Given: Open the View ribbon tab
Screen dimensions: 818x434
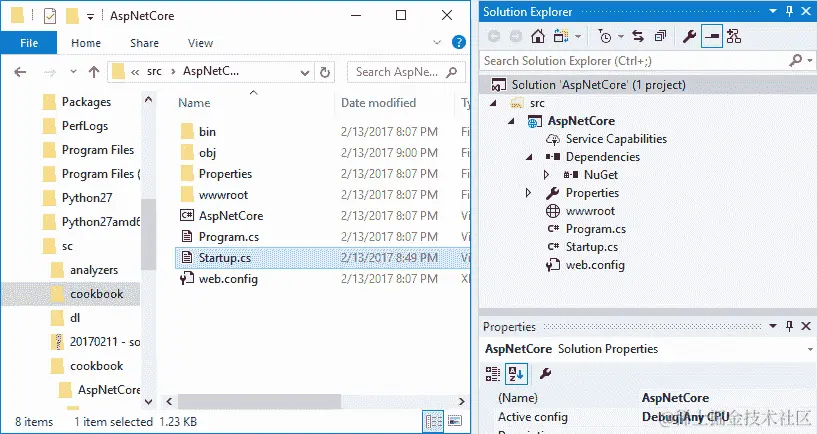Looking at the screenshot, I should pyautogui.click(x=200, y=43).
